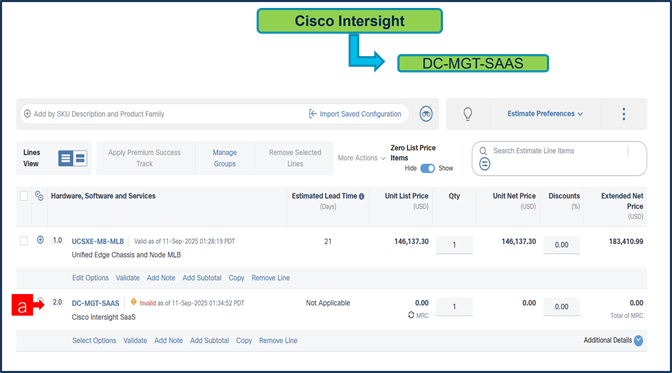The height and width of the screenshot is (373, 672).
Task: Click Copy under DC-MGT-SAAS
Action: point(244,340)
